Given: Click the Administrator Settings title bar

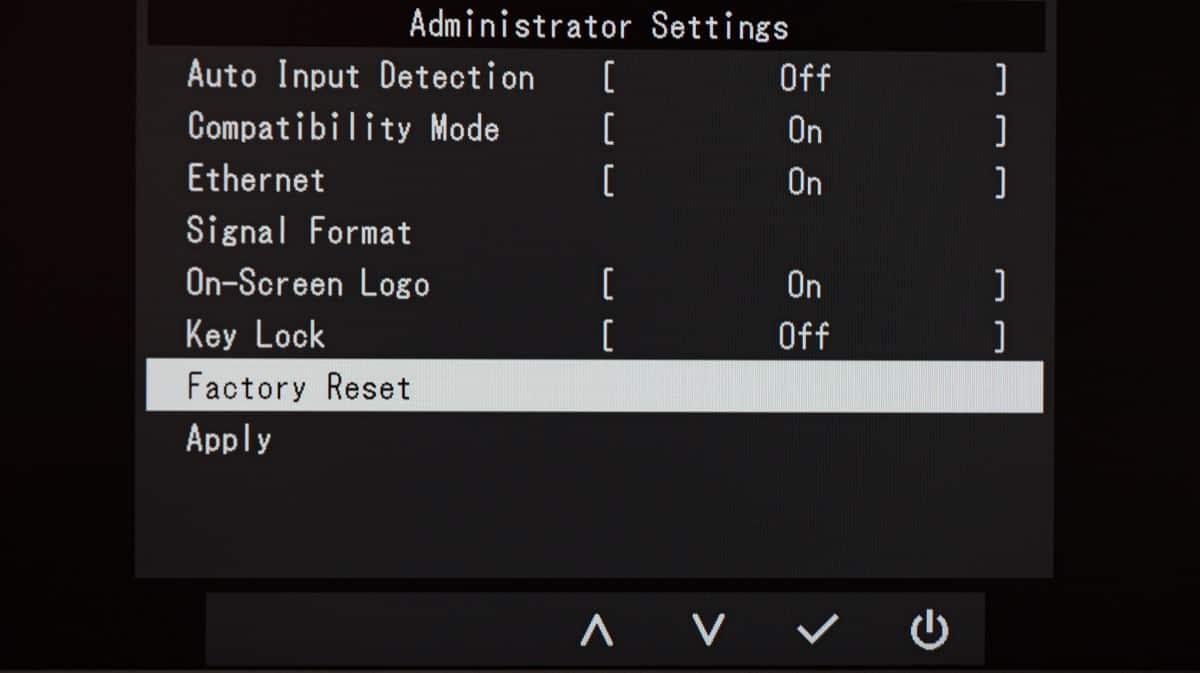Looking at the screenshot, I should 597,26.
